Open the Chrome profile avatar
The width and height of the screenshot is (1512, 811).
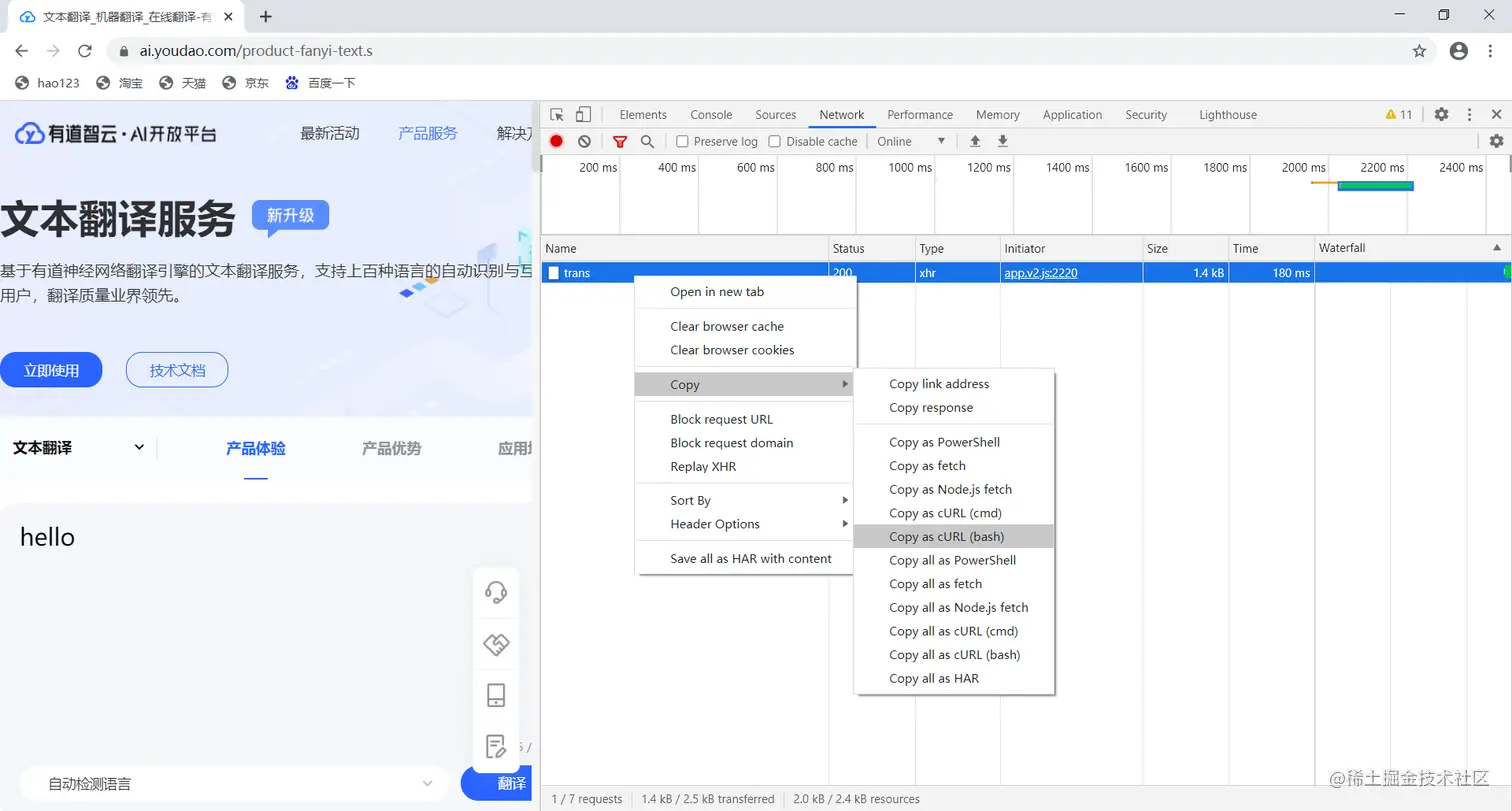[x=1459, y=51]
